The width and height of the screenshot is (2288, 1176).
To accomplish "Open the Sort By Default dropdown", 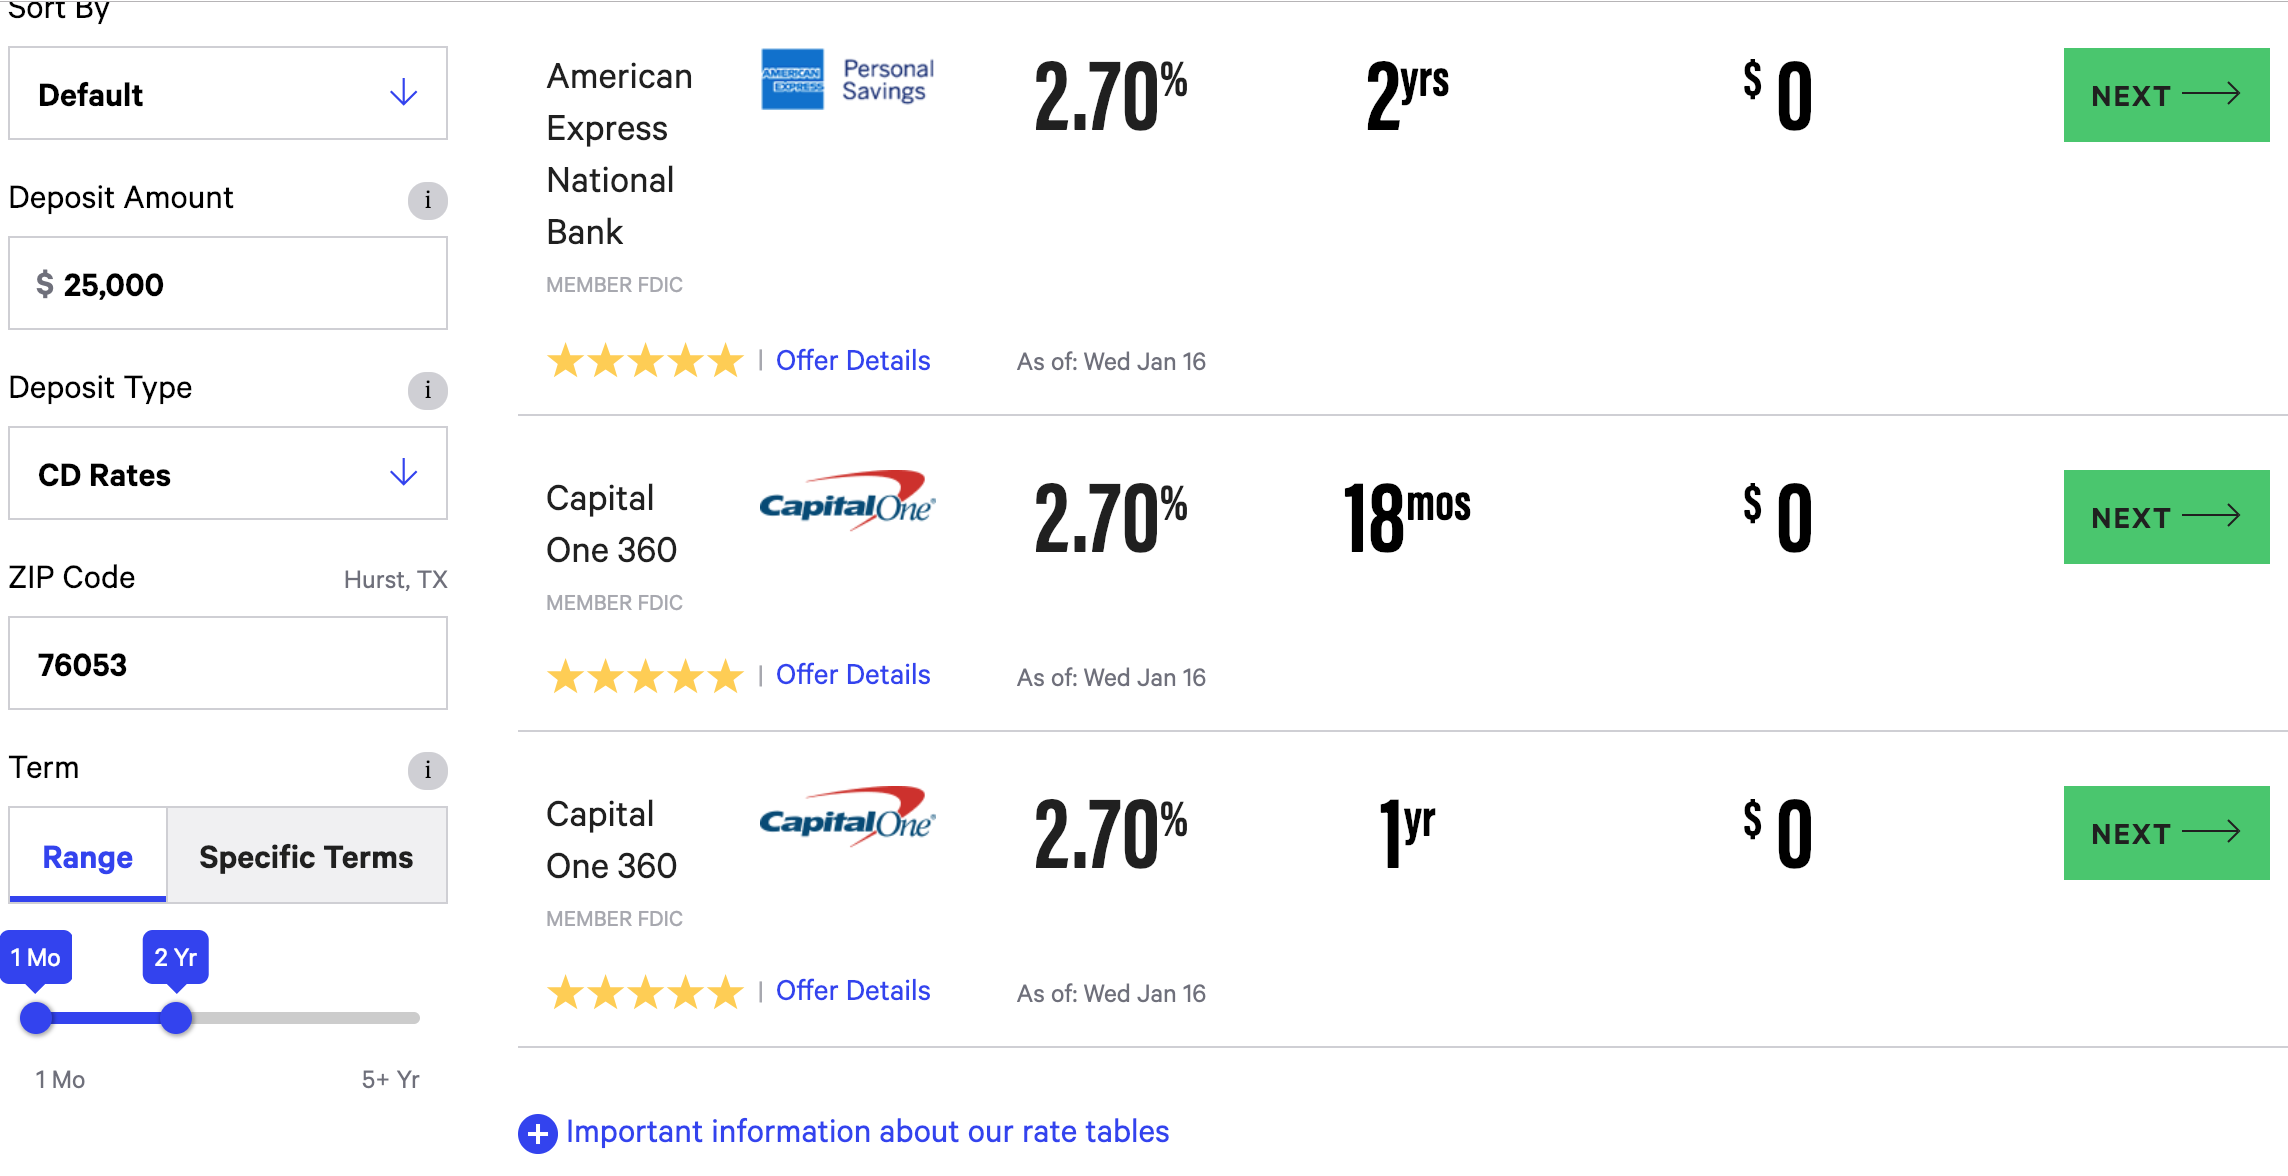I will point(228,94).
